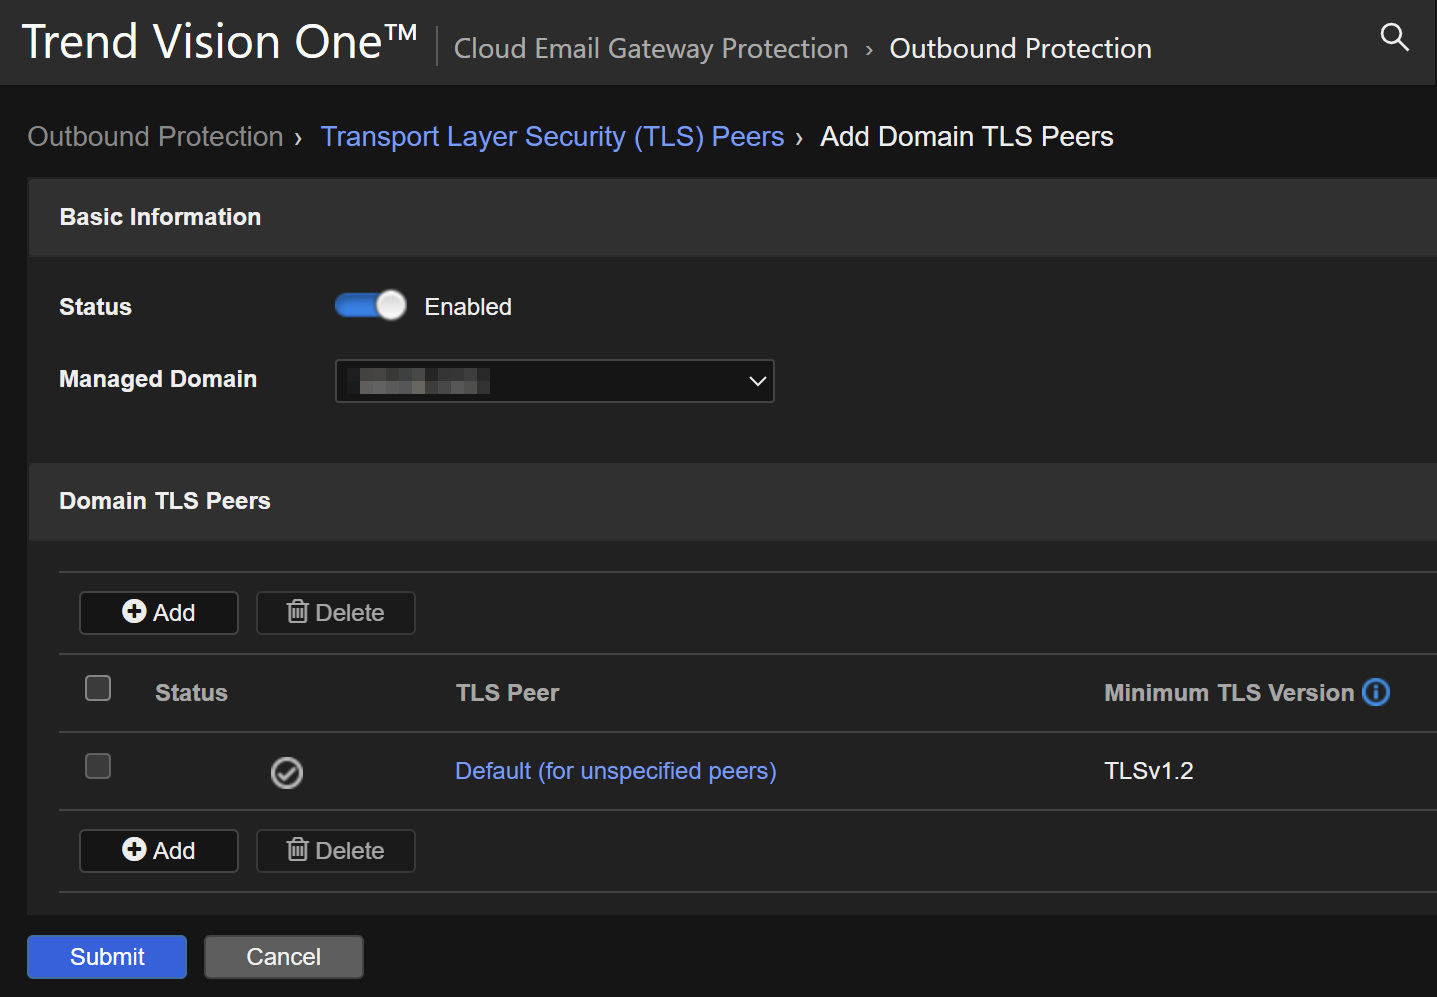Click the Minimum TLS Version info icon
The width and height of the screenshot is (1437, 997).
[1376, 692]
